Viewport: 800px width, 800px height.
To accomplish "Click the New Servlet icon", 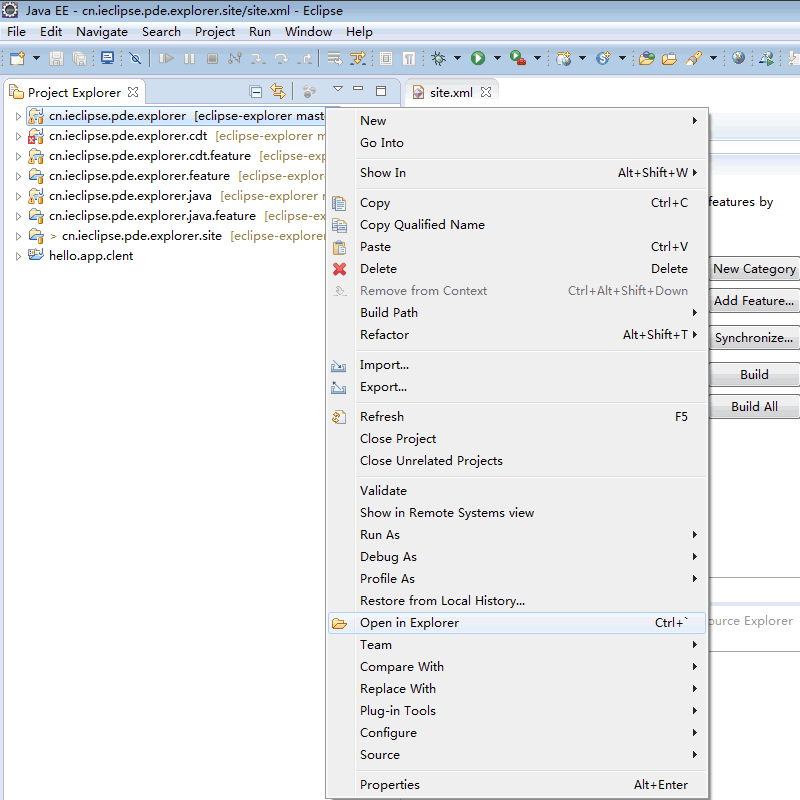I will [x=603, y=59].
